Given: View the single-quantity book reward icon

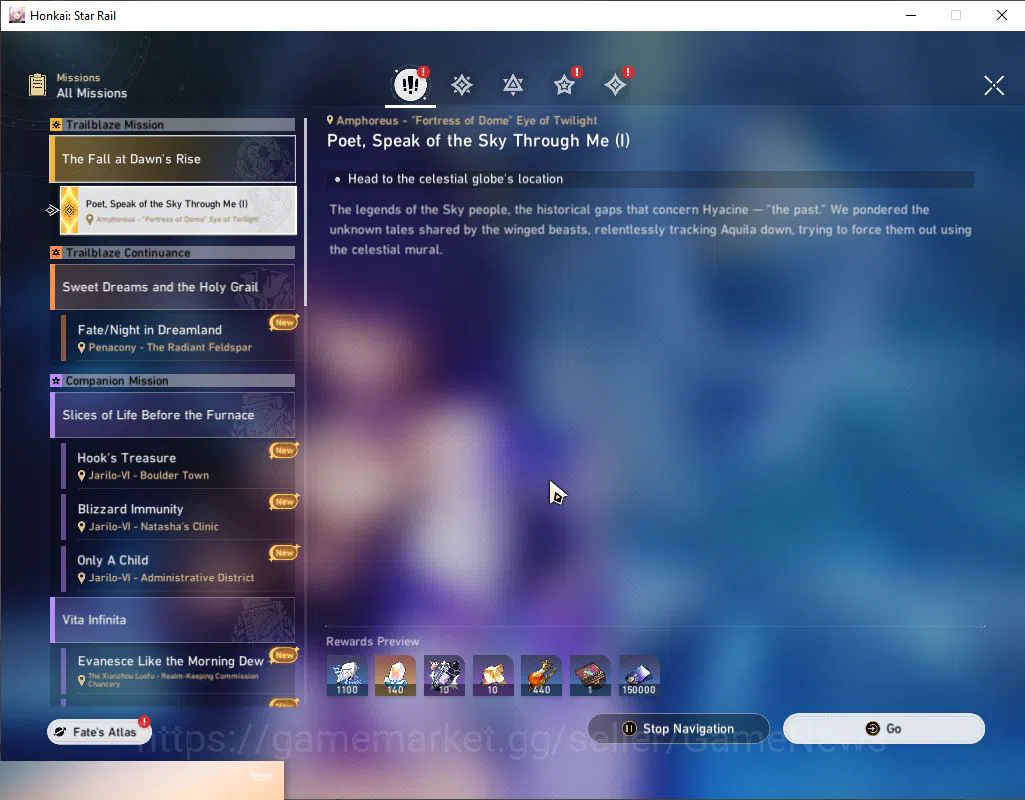Looking at the screenshot, I should (x=590, y=676).
